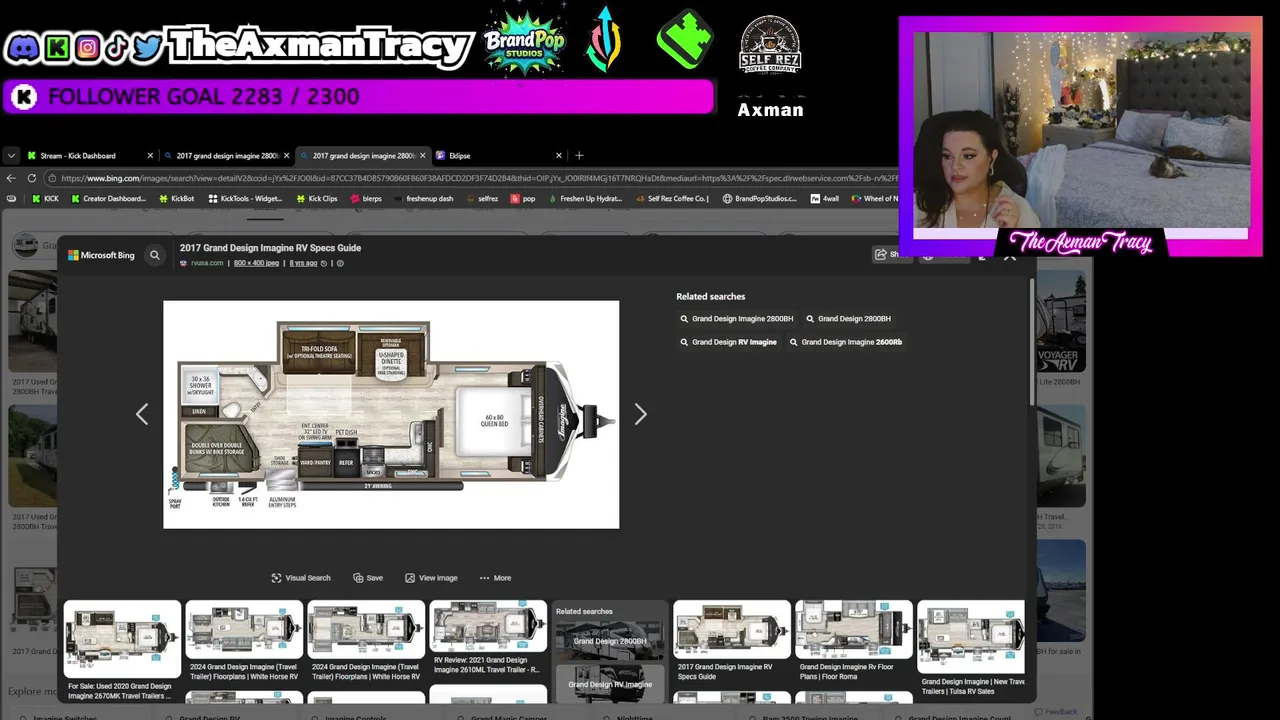Screen dimensions: 1280x720
Task: Close the Eclipse browser tab
Action: tap(558, 156)
